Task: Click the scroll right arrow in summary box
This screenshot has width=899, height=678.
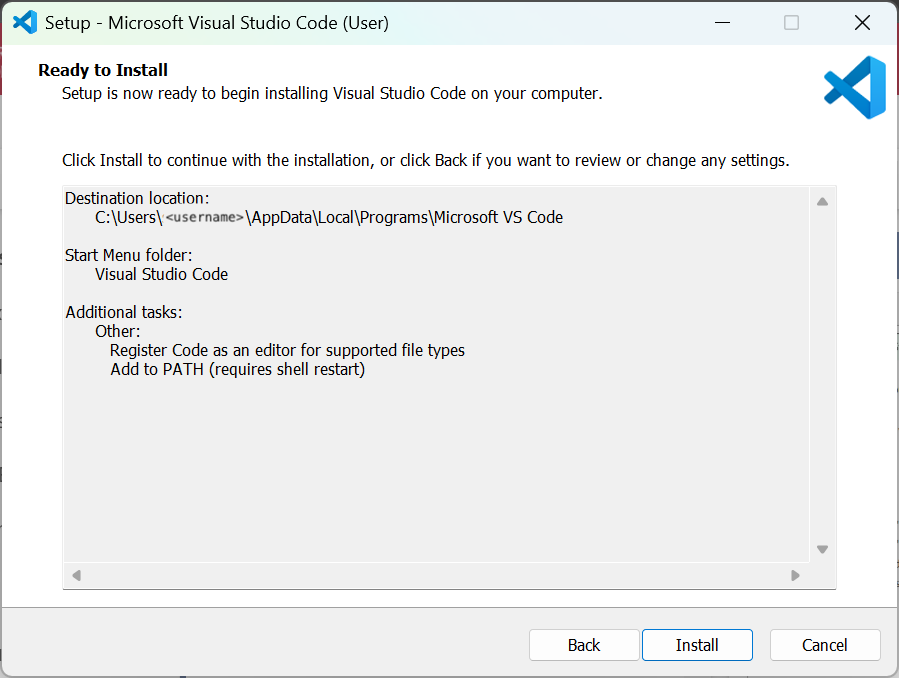Action: 795,575
